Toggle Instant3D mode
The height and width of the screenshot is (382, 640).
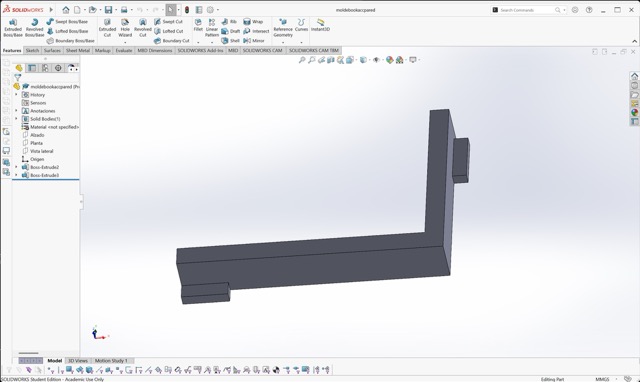pos(320,25)
